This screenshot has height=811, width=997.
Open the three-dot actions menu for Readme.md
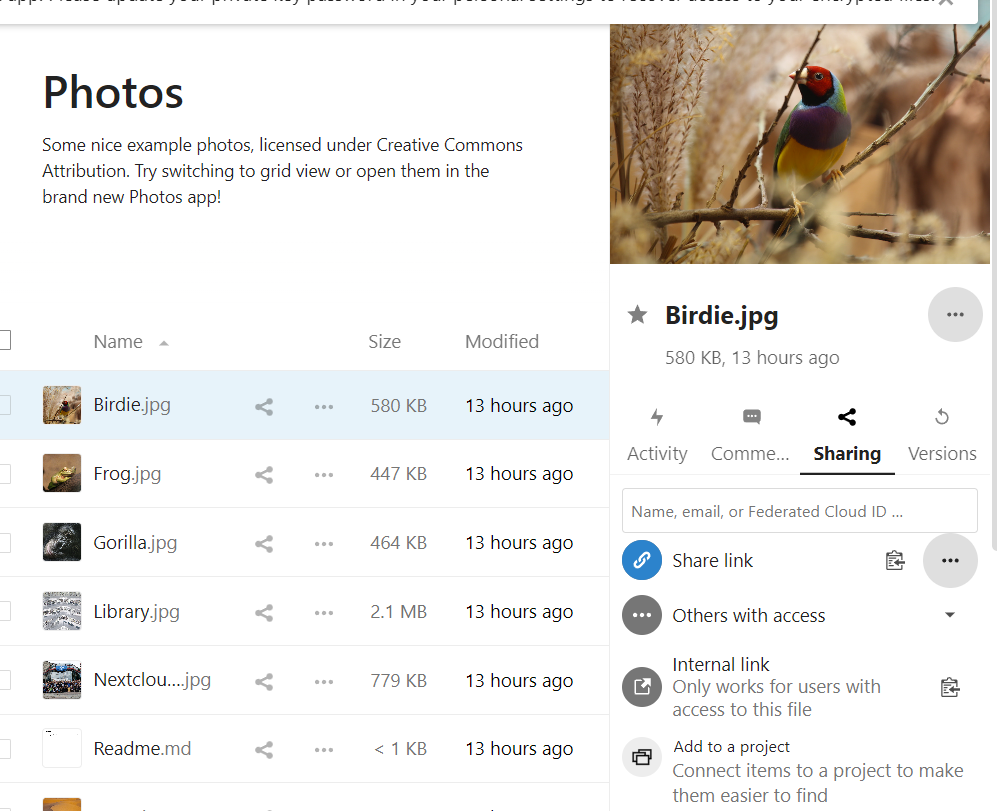coord(324,750)
